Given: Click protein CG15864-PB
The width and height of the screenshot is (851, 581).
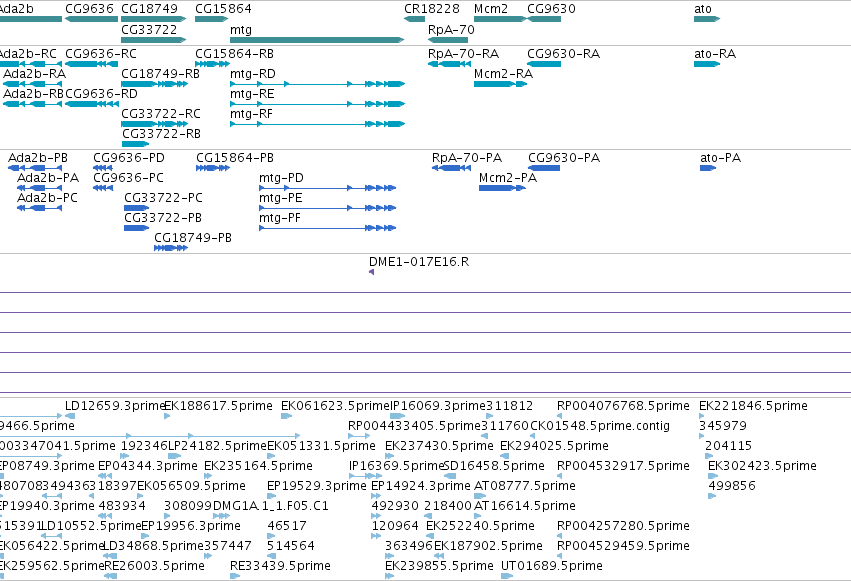Looking at the screenshot, I should click(x=213, y=168).
